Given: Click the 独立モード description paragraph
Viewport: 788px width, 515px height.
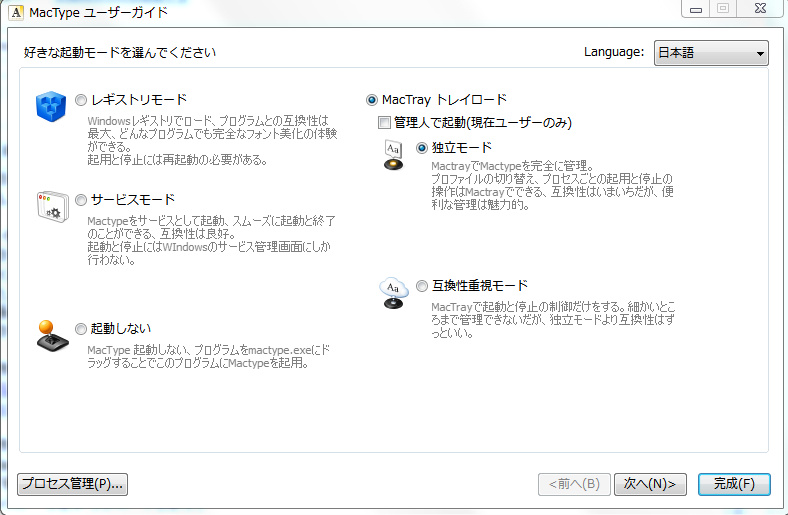Looking at the screenshot, I should pyautogui.click(x=552, y=185).
